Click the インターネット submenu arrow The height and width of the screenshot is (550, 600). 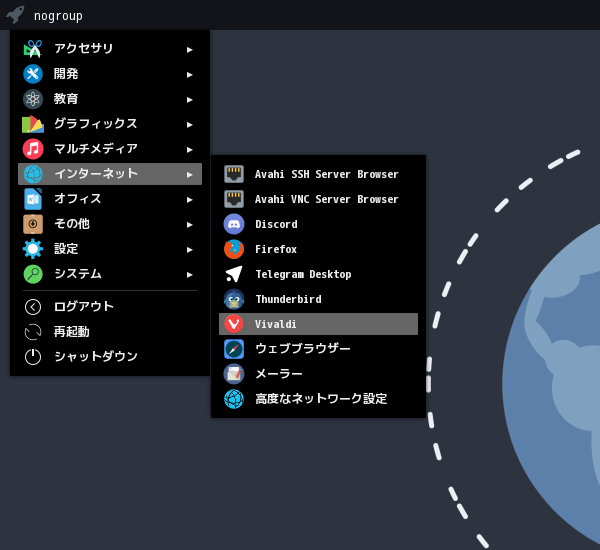click(189, 175)
